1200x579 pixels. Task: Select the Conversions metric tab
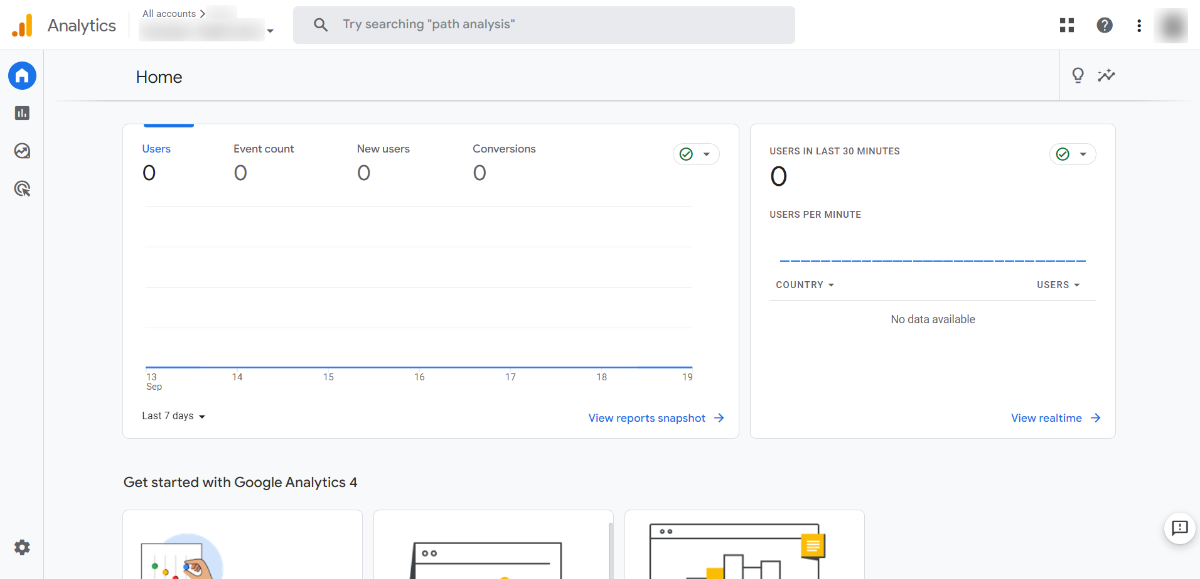pos(504,161)
